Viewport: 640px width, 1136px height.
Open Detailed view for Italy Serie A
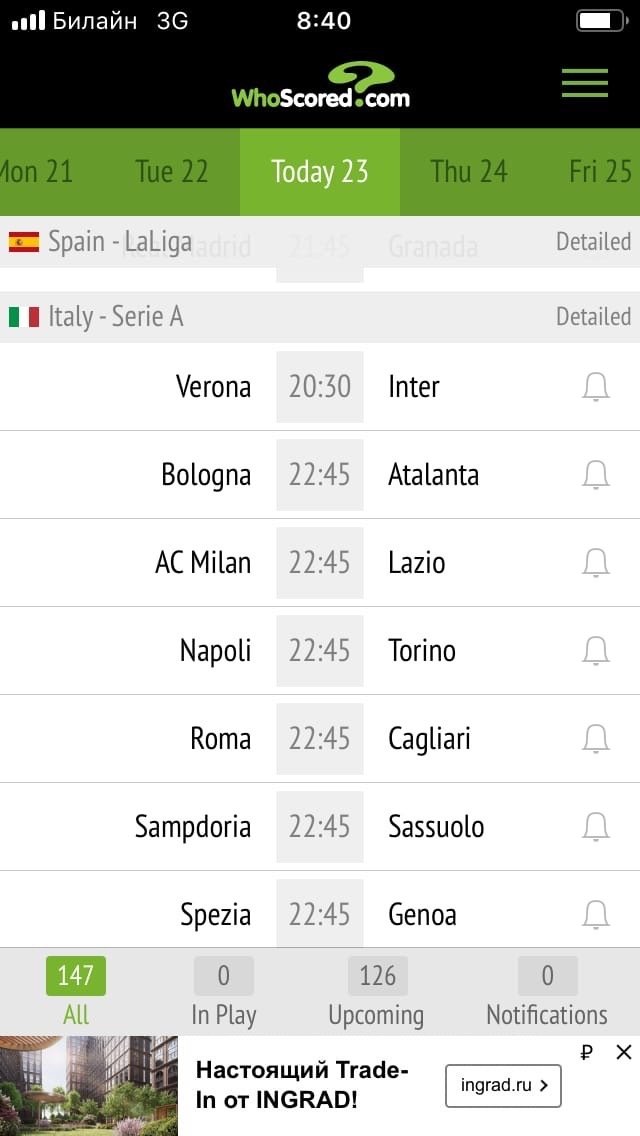point(593,317)
